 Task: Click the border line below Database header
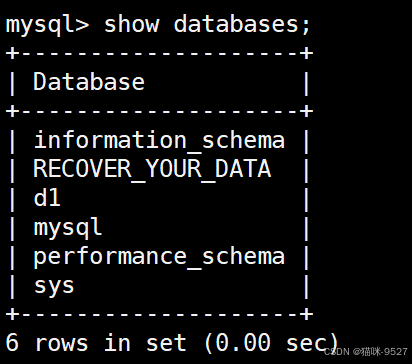[159, 111]
